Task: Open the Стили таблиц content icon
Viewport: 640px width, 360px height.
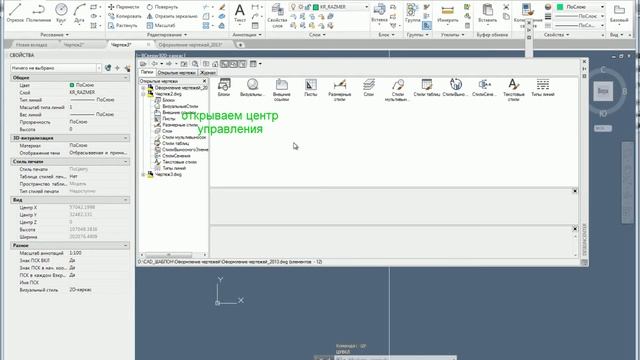Action: coord(427,87)
